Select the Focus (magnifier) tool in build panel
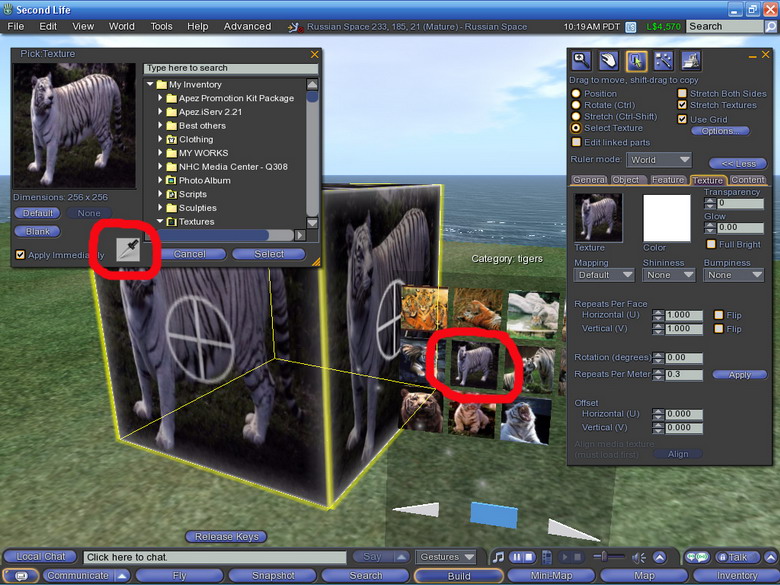This screenshot has width=780, height=585. (x=581, y=61)
